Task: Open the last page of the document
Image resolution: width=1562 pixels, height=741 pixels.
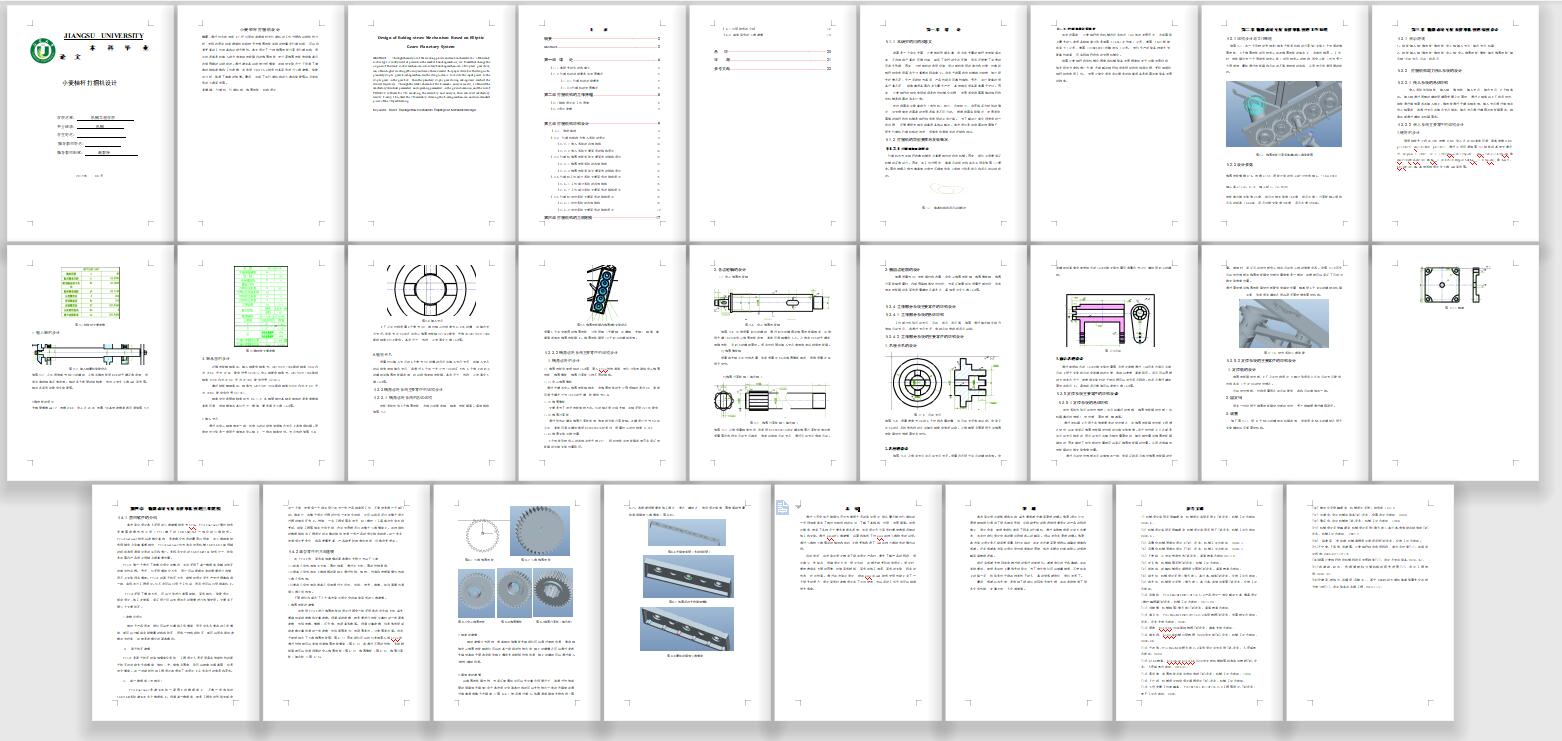Action: point(1370,602)
